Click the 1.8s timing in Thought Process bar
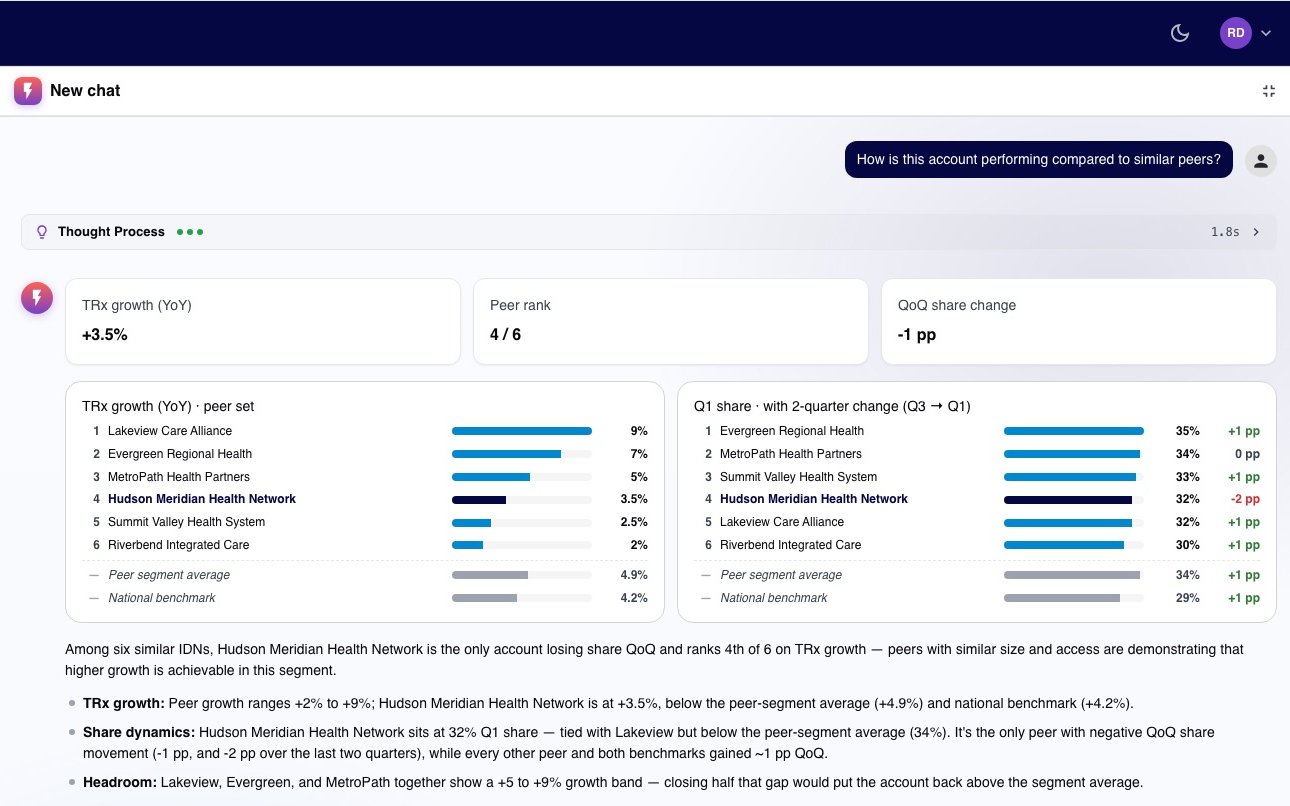Image resolution: width=1290 pixels, height=806 pixels. click(x=1225, y=232)
